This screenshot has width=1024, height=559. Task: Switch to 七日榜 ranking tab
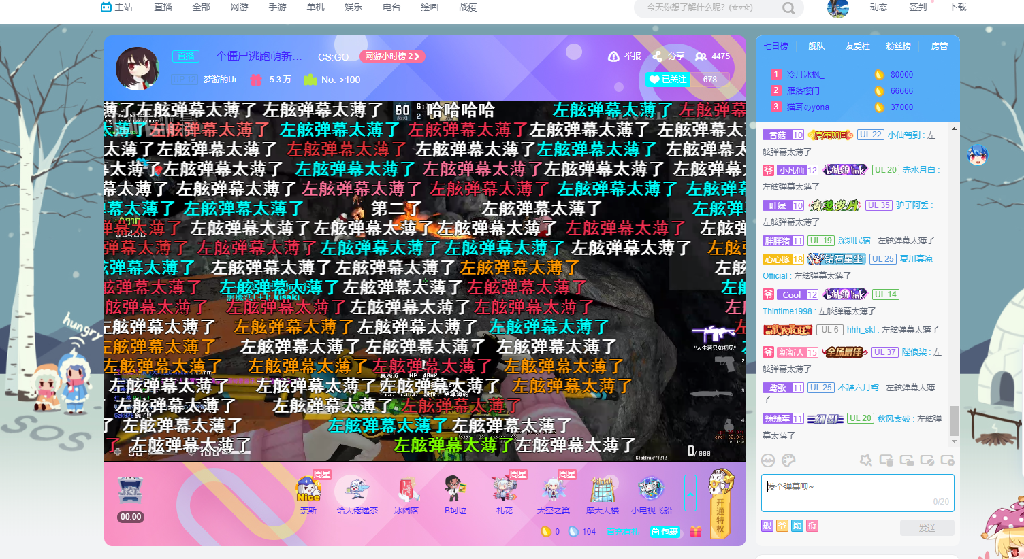point(776,46)
